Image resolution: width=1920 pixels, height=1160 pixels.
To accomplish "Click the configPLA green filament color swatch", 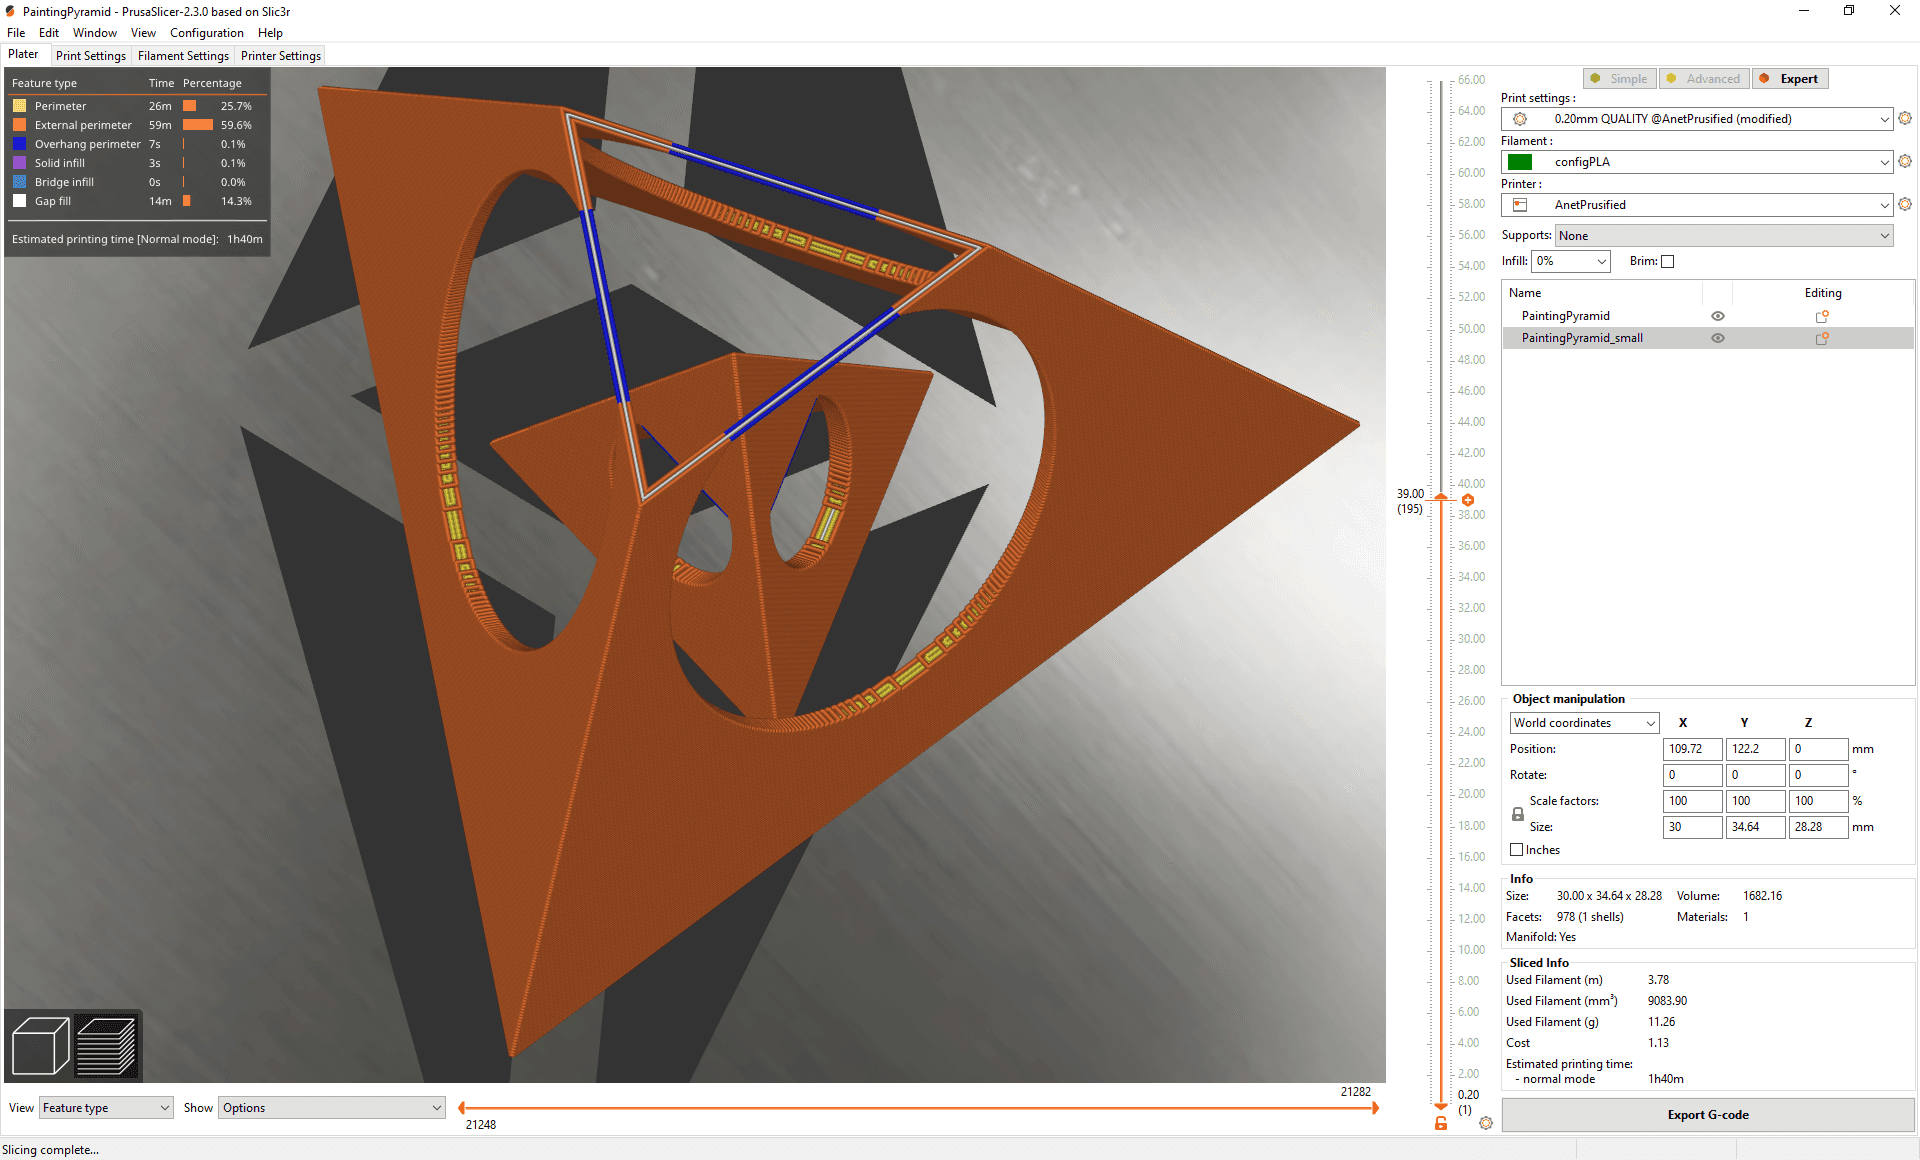I will 1520,162.
